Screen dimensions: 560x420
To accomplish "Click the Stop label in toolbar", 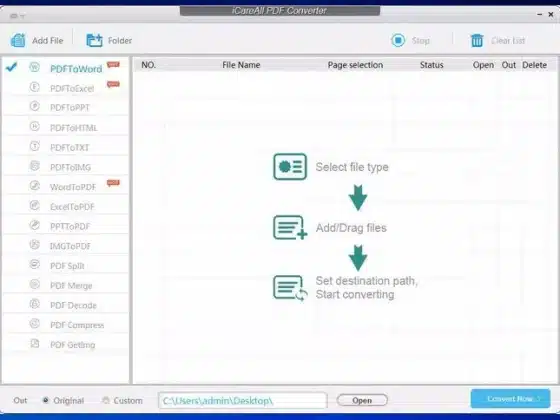I will click(421, 41).
